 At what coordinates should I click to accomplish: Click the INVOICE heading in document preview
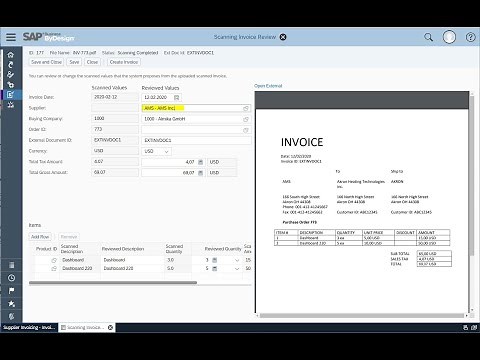(302, 142)
